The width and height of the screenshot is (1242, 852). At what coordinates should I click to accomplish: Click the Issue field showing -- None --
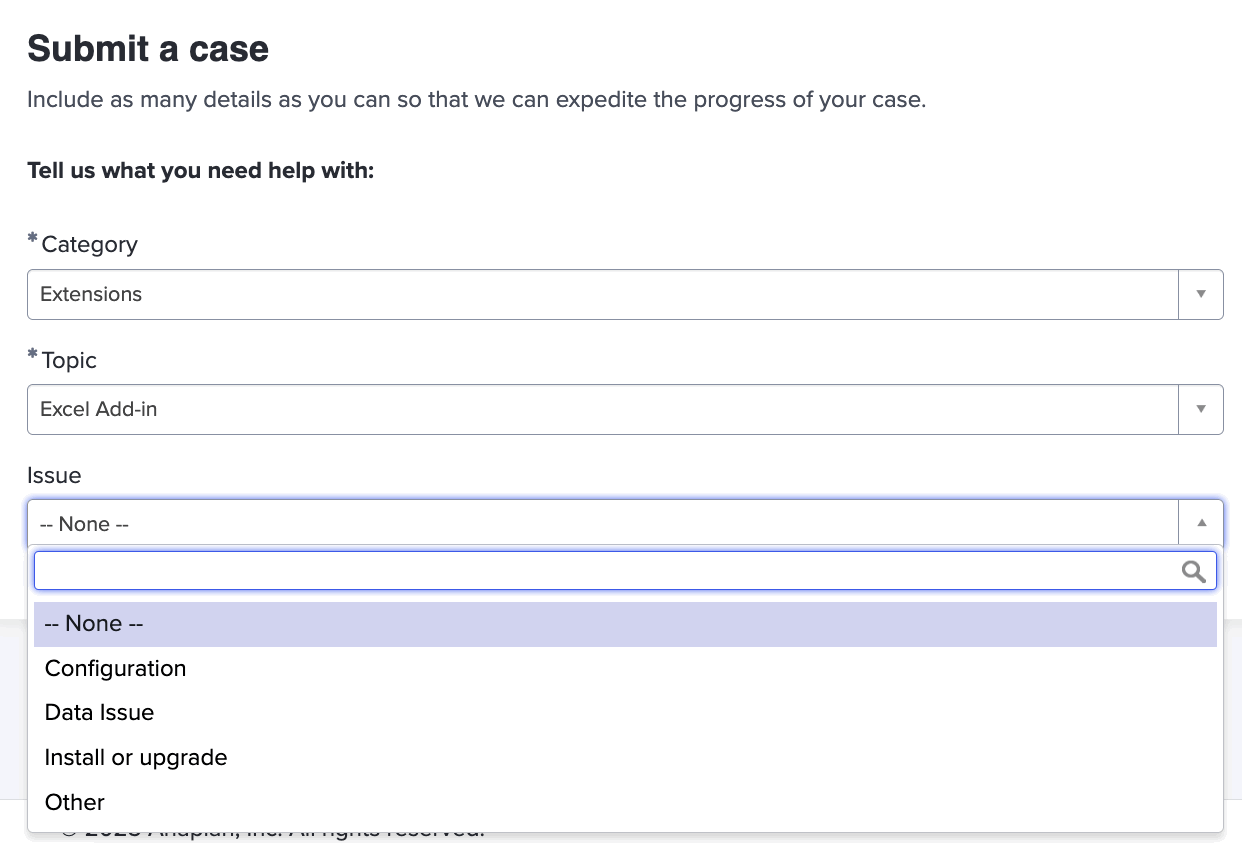coord(602,523)
